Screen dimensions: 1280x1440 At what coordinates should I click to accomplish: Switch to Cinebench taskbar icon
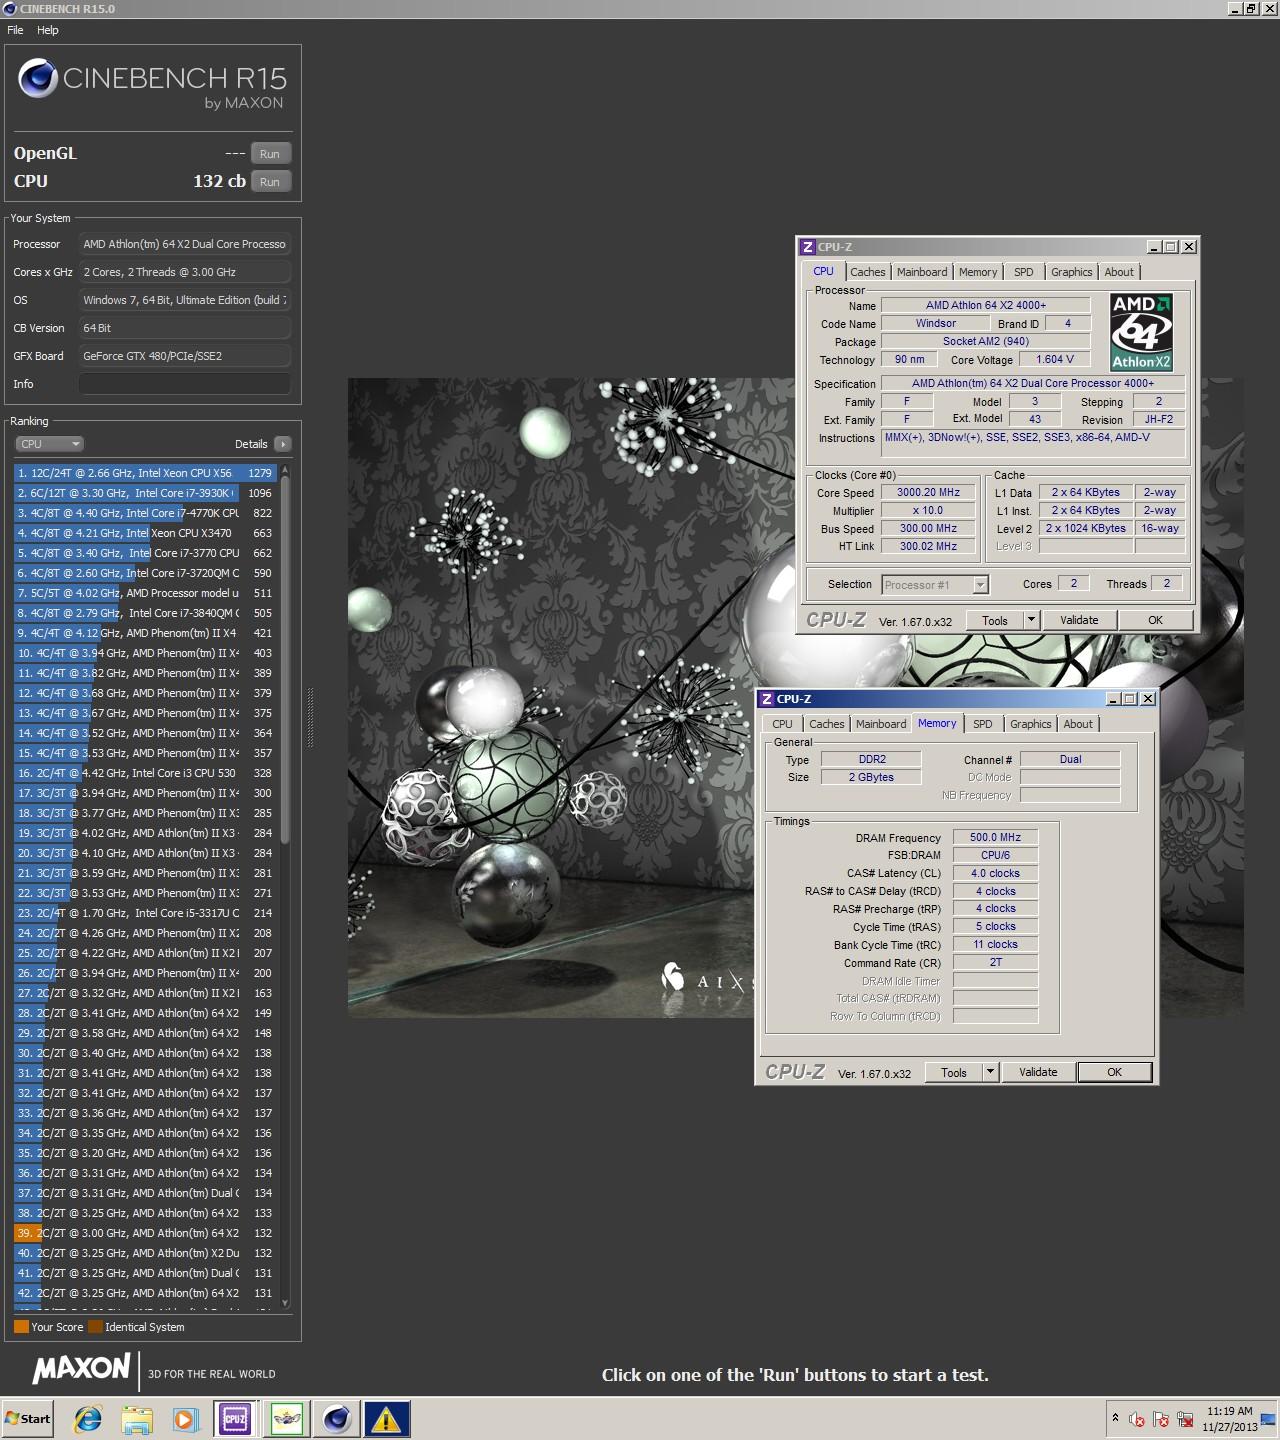[336, 1418]
